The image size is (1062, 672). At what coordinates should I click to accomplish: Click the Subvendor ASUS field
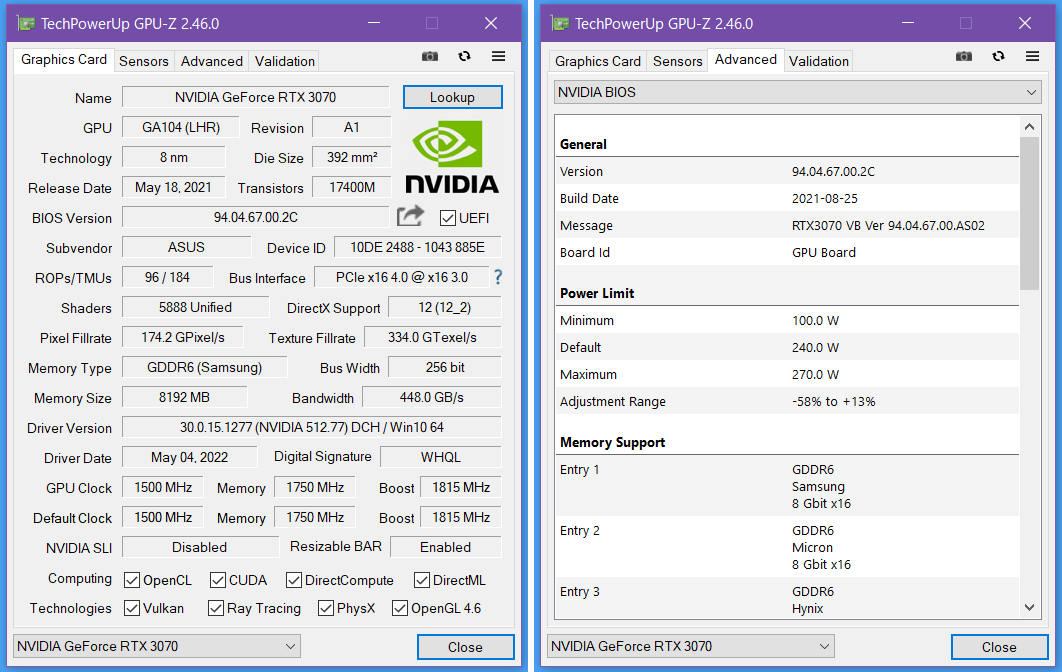click(186, 247)
